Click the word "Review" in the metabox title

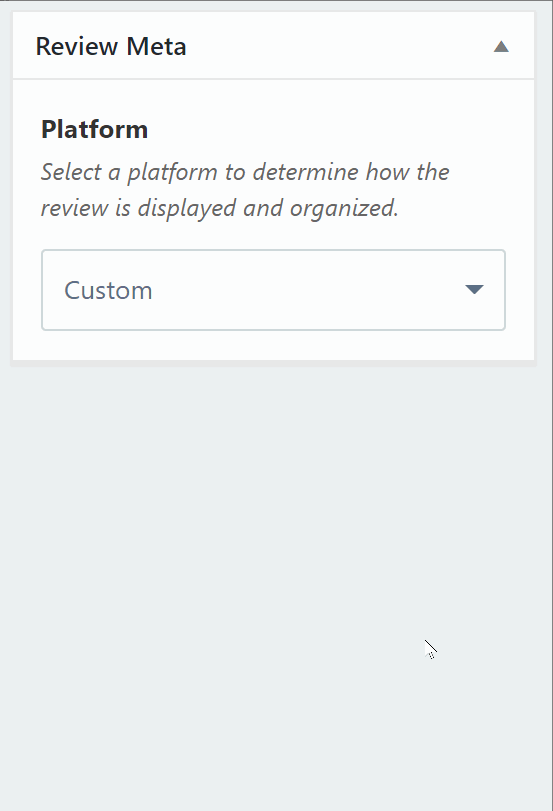77,46
